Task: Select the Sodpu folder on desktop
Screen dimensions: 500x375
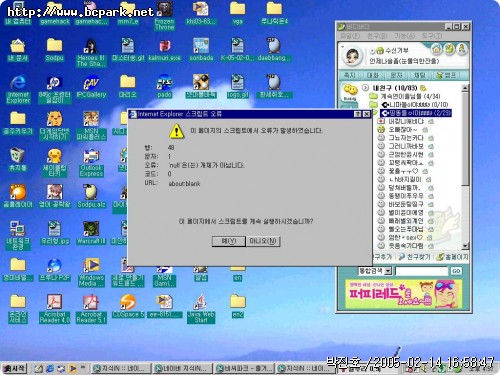Action: click(54, 50)
